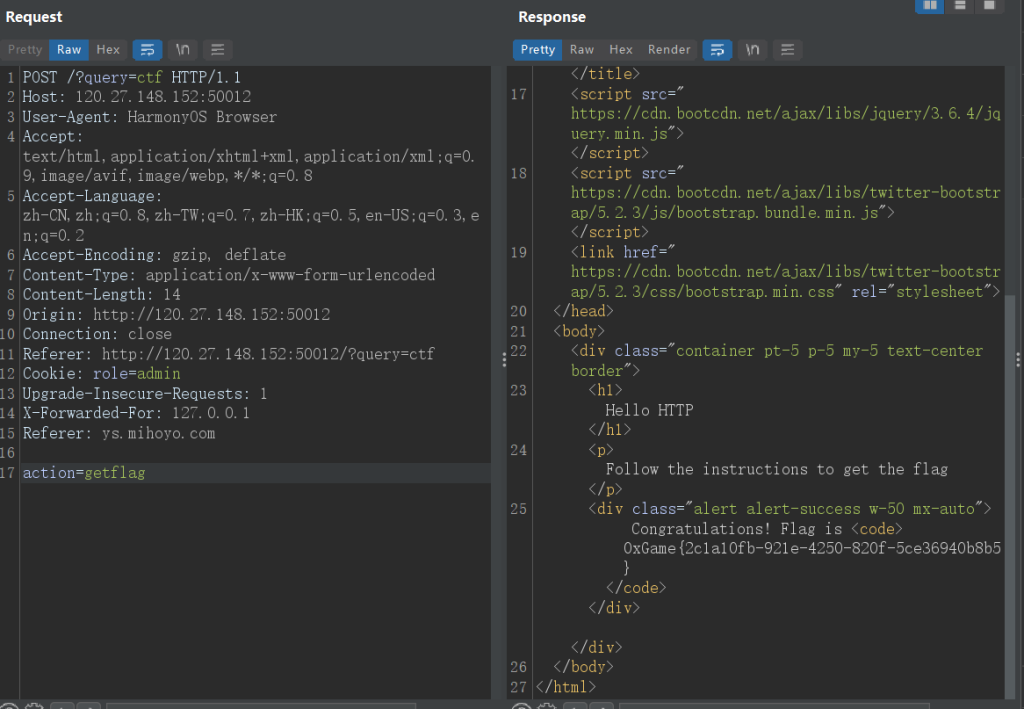This screenshot has width=1024, height=709.
Task: Click the Response panel vertical scrollbar
Action: click(x=1012, y=496)
